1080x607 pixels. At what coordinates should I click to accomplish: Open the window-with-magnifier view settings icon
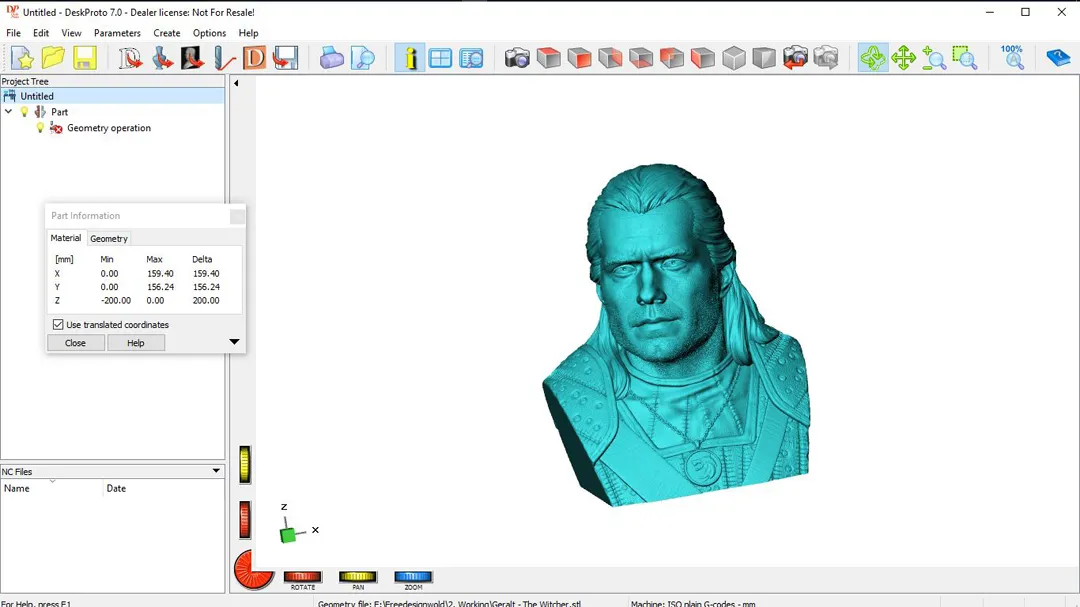pos(471,58)
